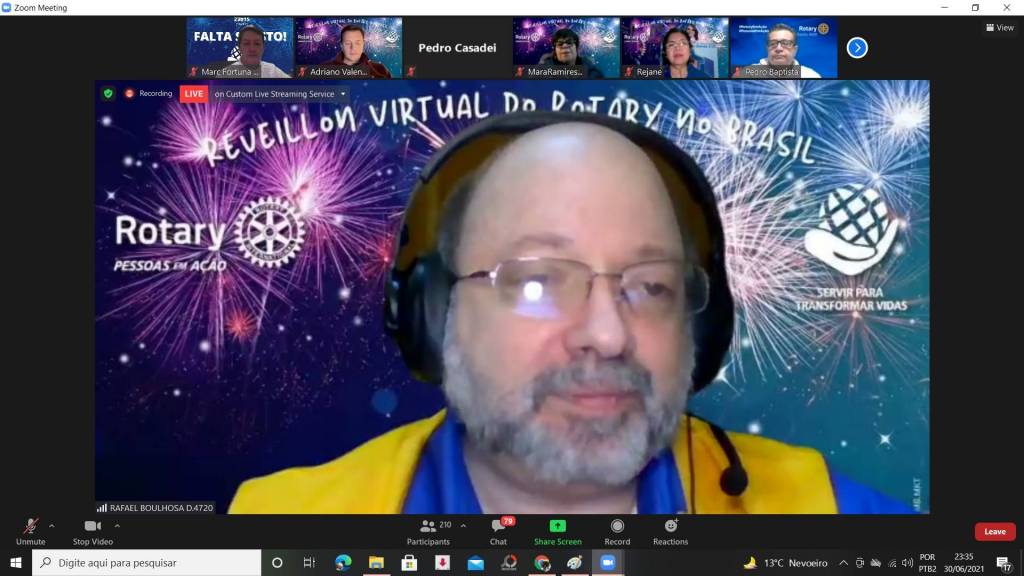Viewport: 1024px width, 576px height.
Task: Expand the Custom Live Streaming Service dropdown
Action: point(343,93)
